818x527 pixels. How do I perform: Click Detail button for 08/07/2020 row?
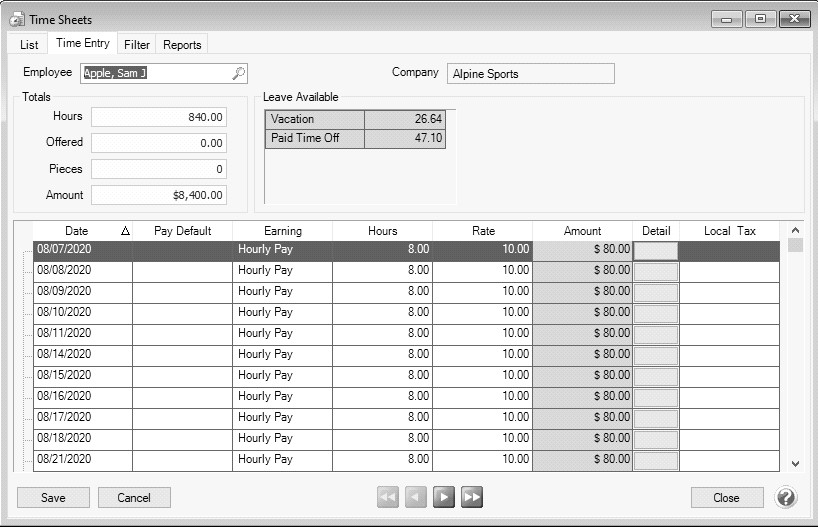pos(656,250)
